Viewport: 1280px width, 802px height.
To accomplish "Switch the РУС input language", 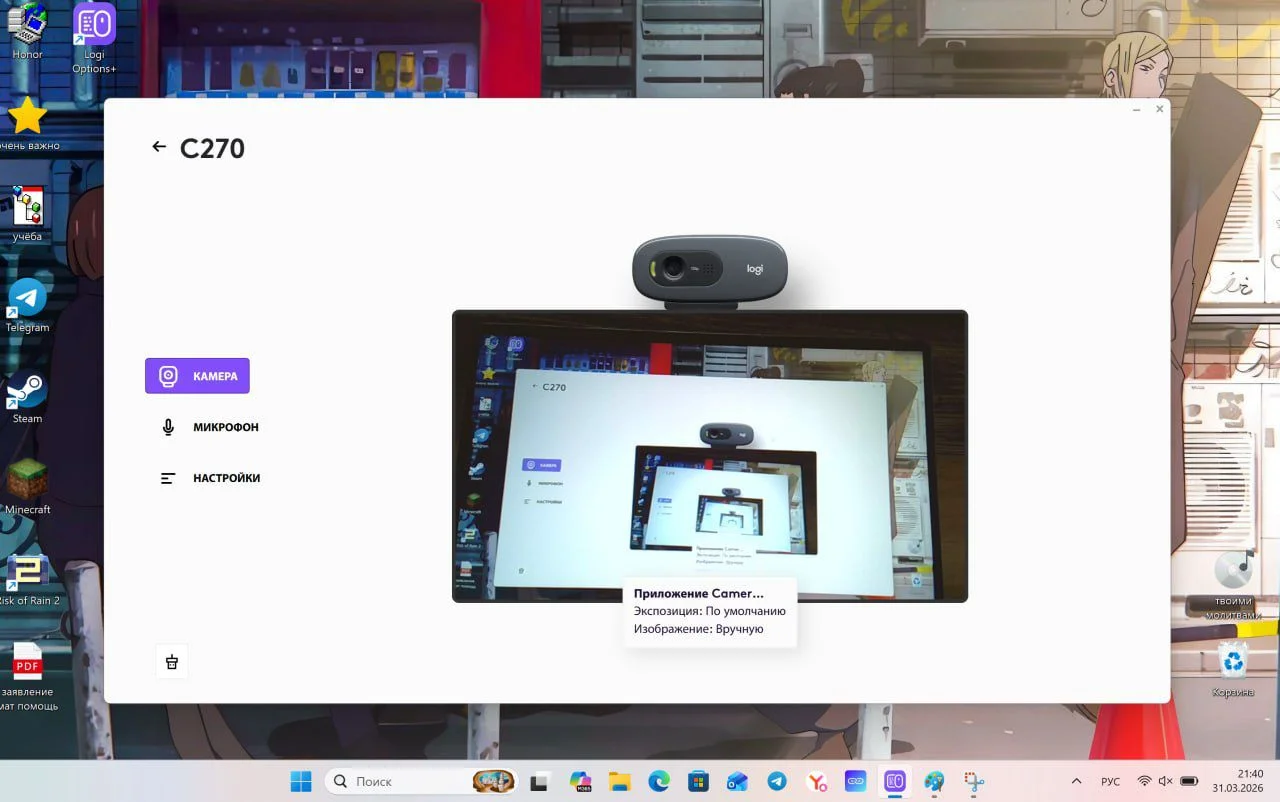I will 1110,781.
